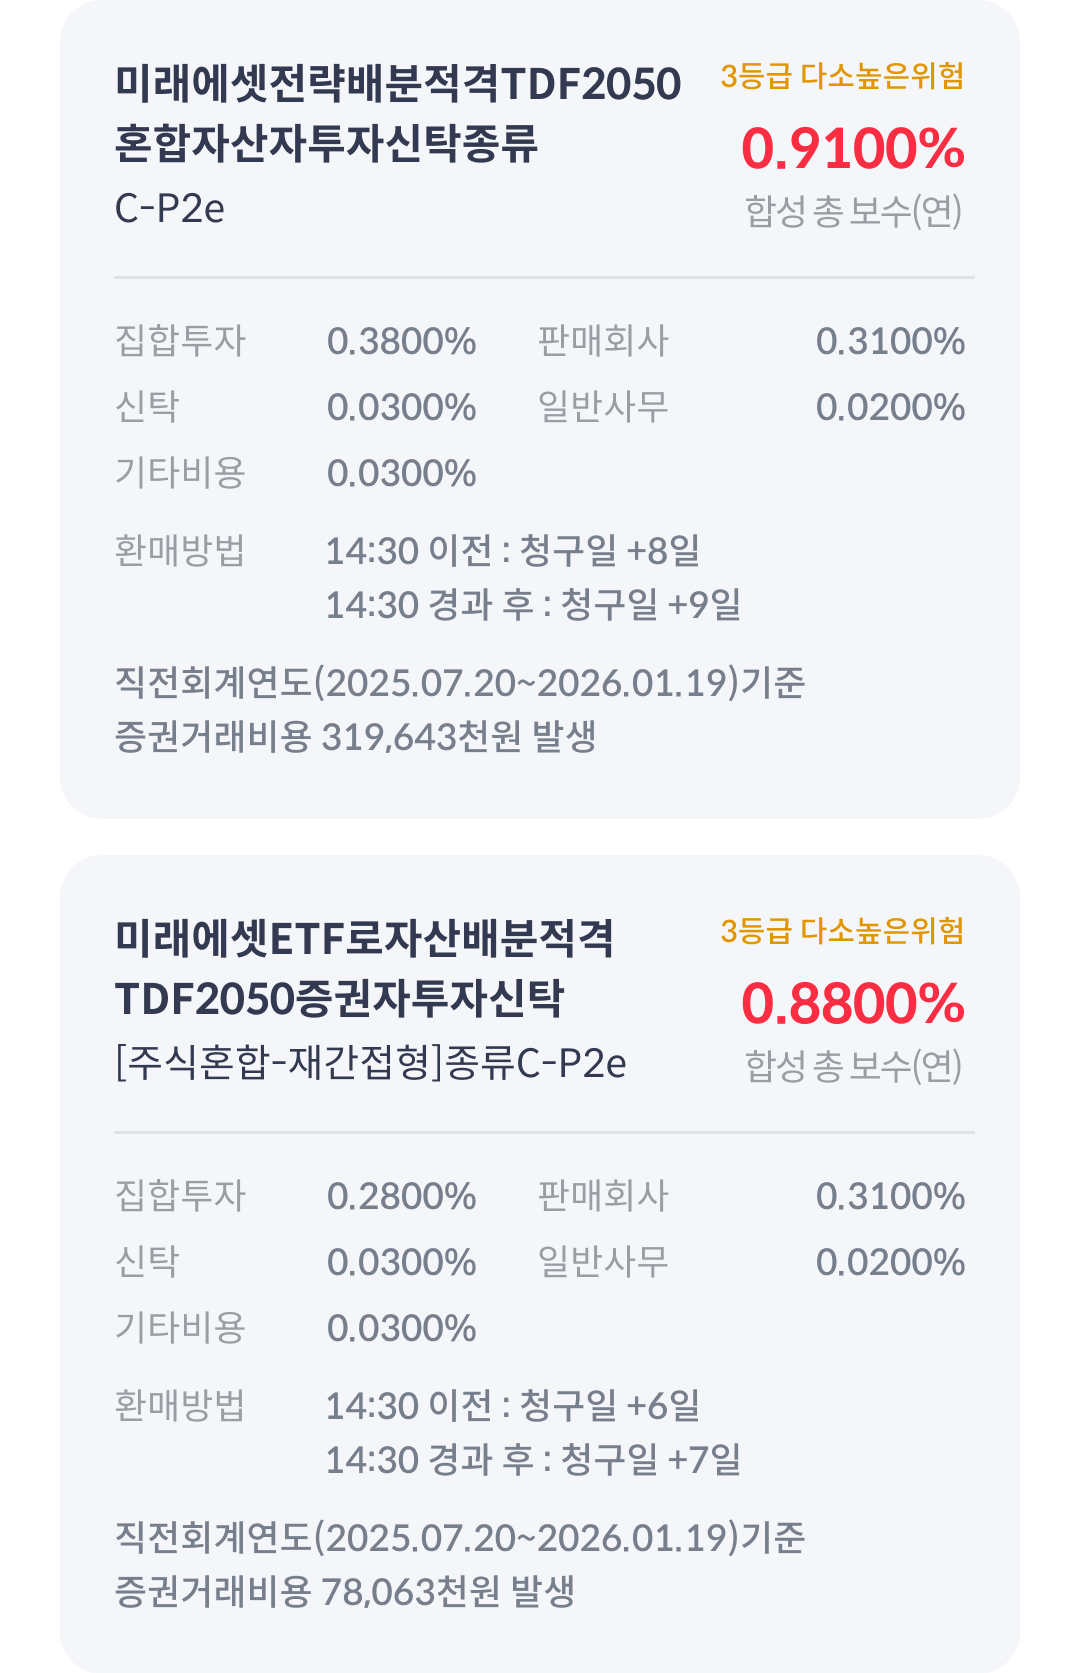Select 기타비용 row in the first card

295,473
